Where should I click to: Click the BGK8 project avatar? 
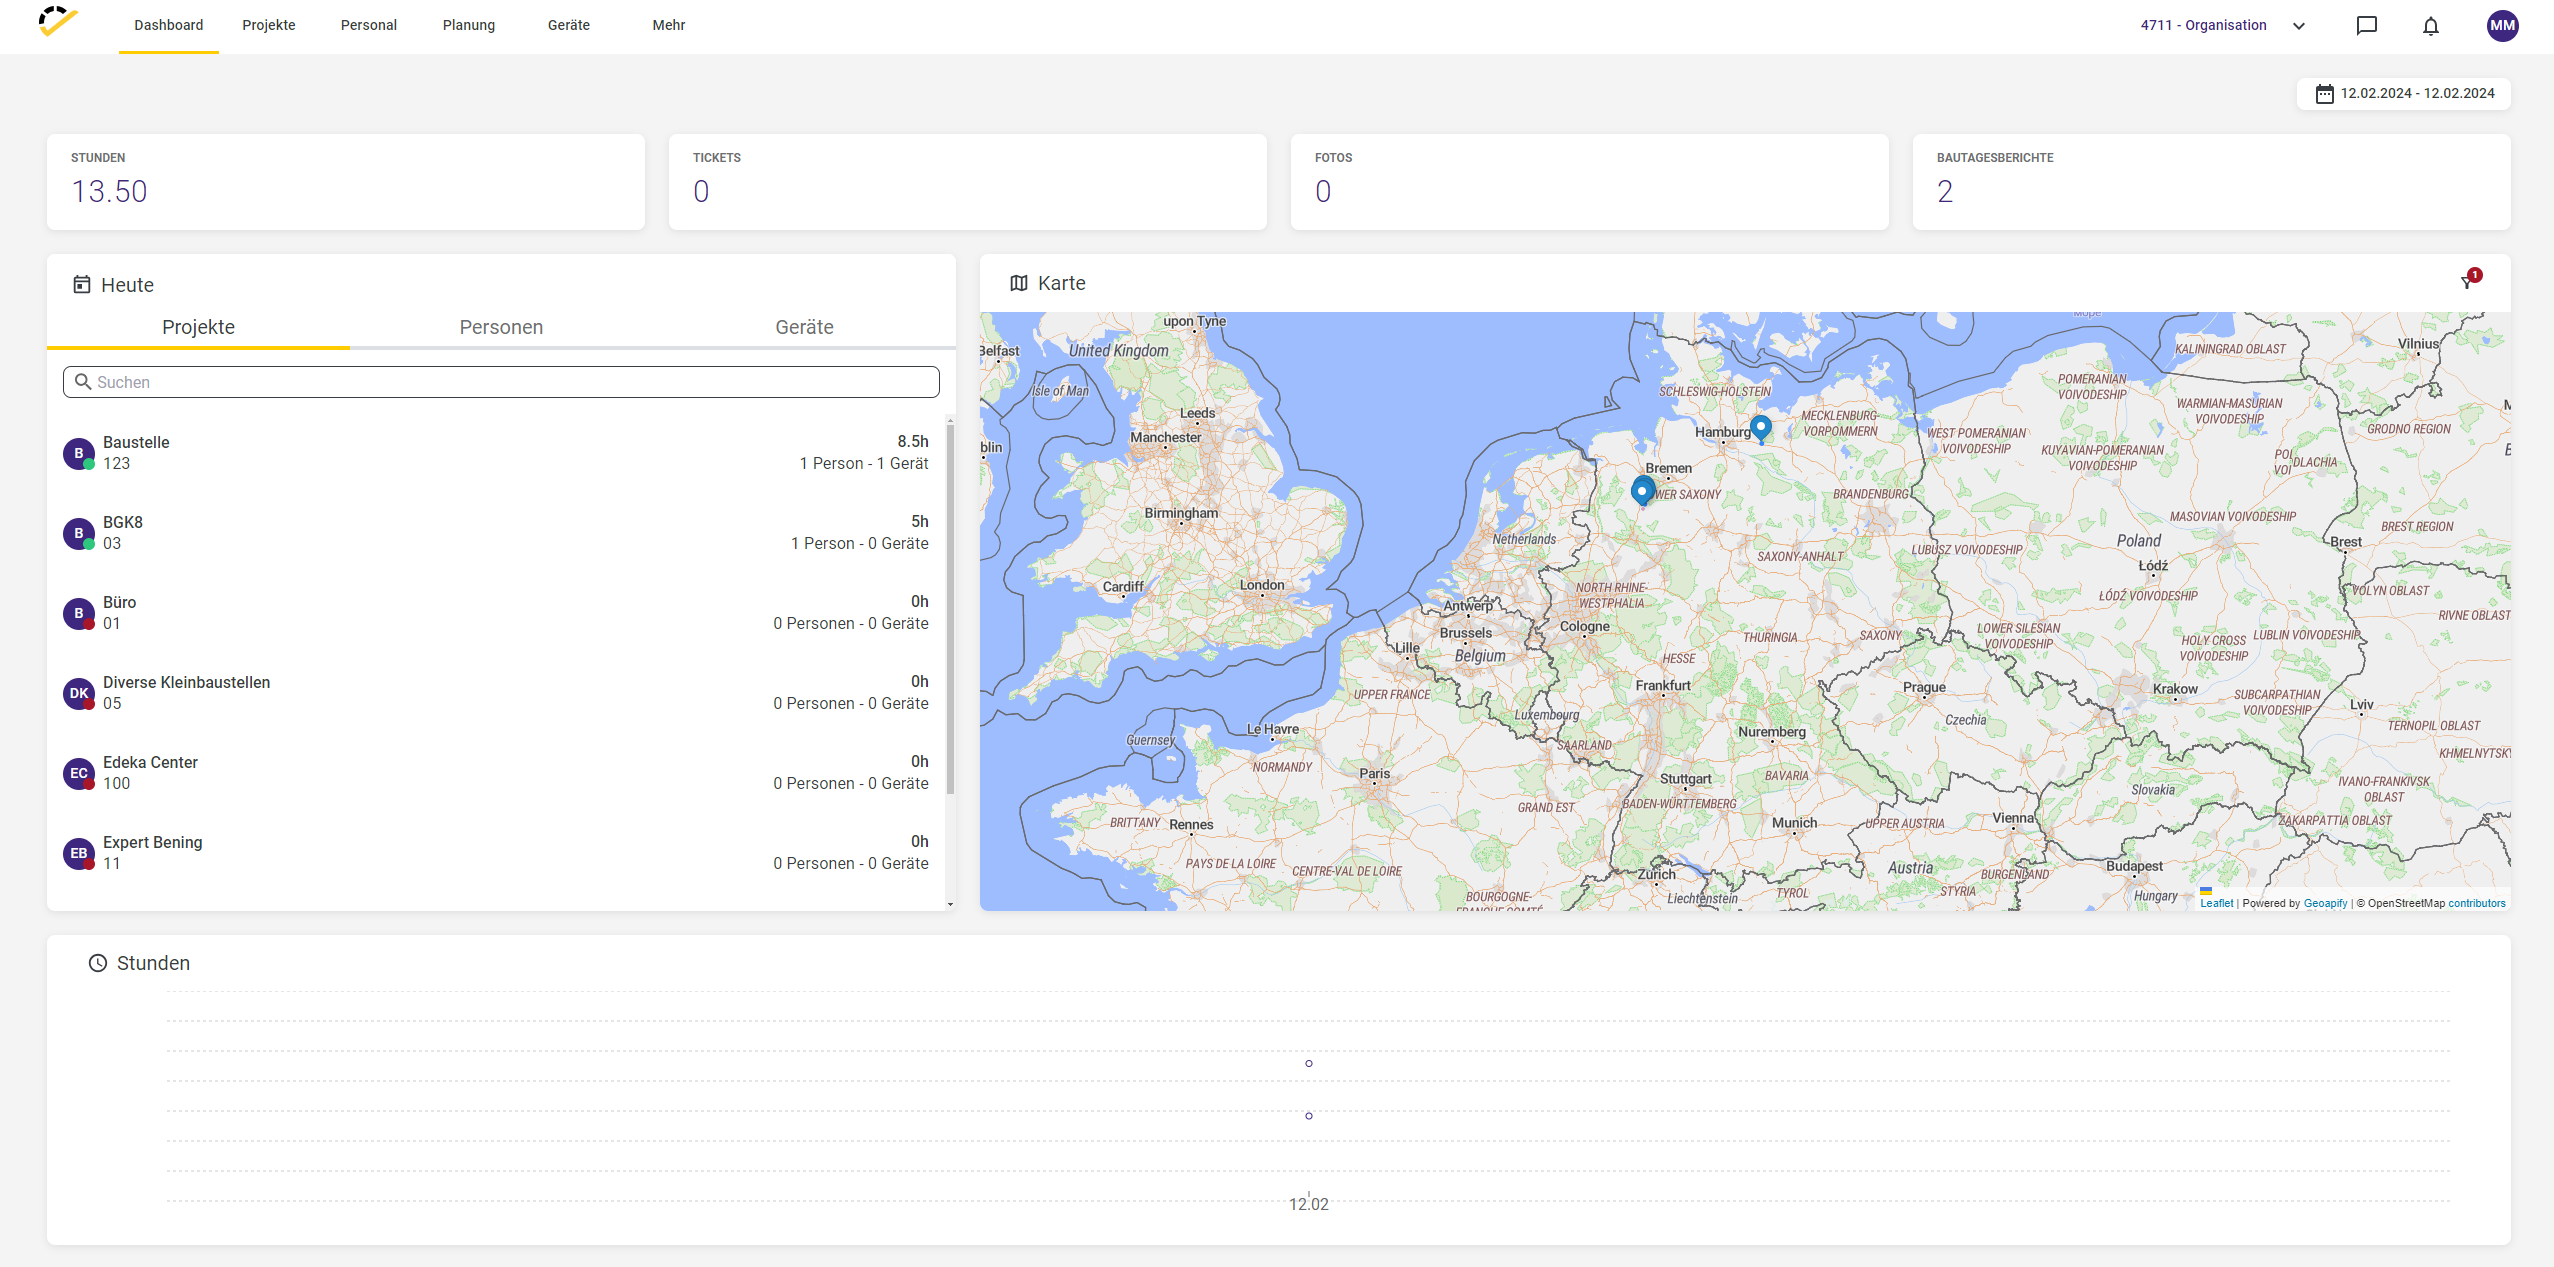tap(79, 533)
